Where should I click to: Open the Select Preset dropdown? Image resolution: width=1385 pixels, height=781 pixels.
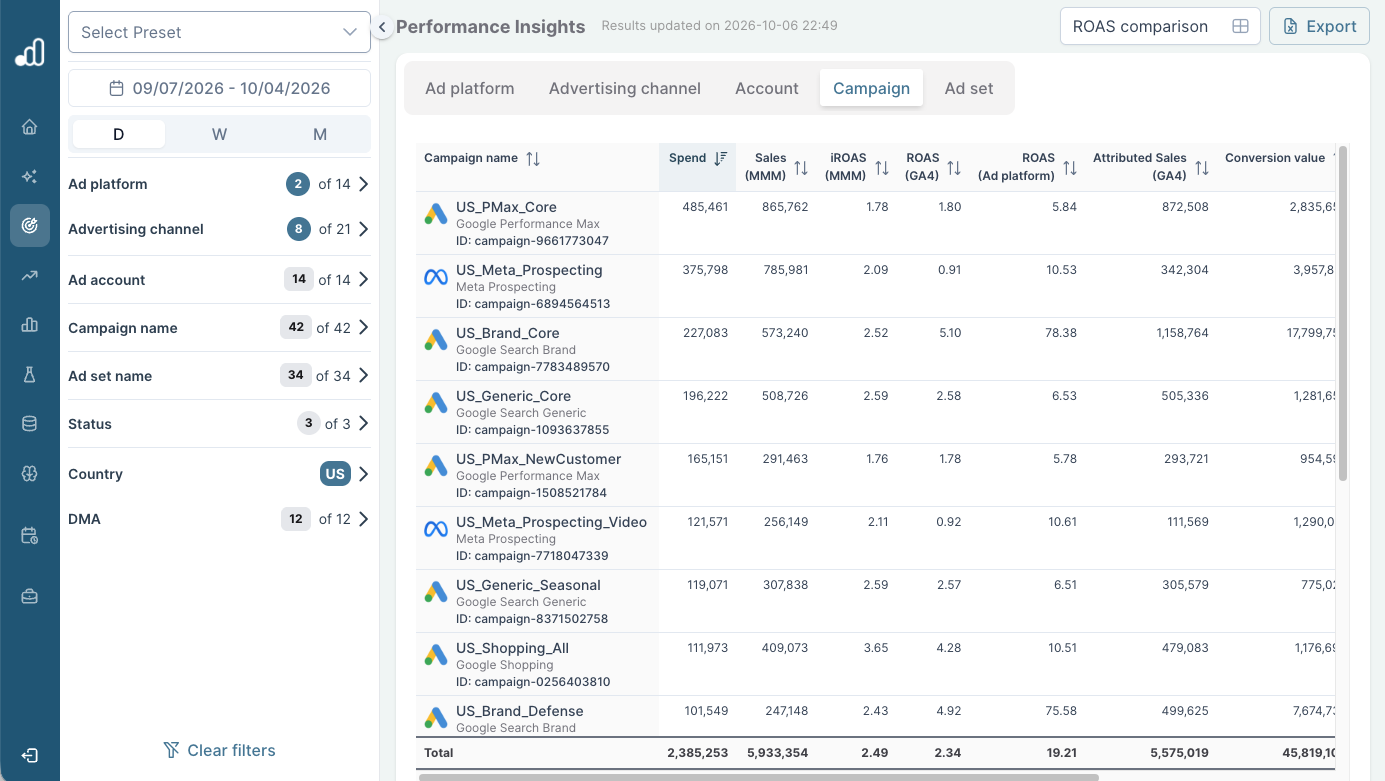tap(219, 32)
